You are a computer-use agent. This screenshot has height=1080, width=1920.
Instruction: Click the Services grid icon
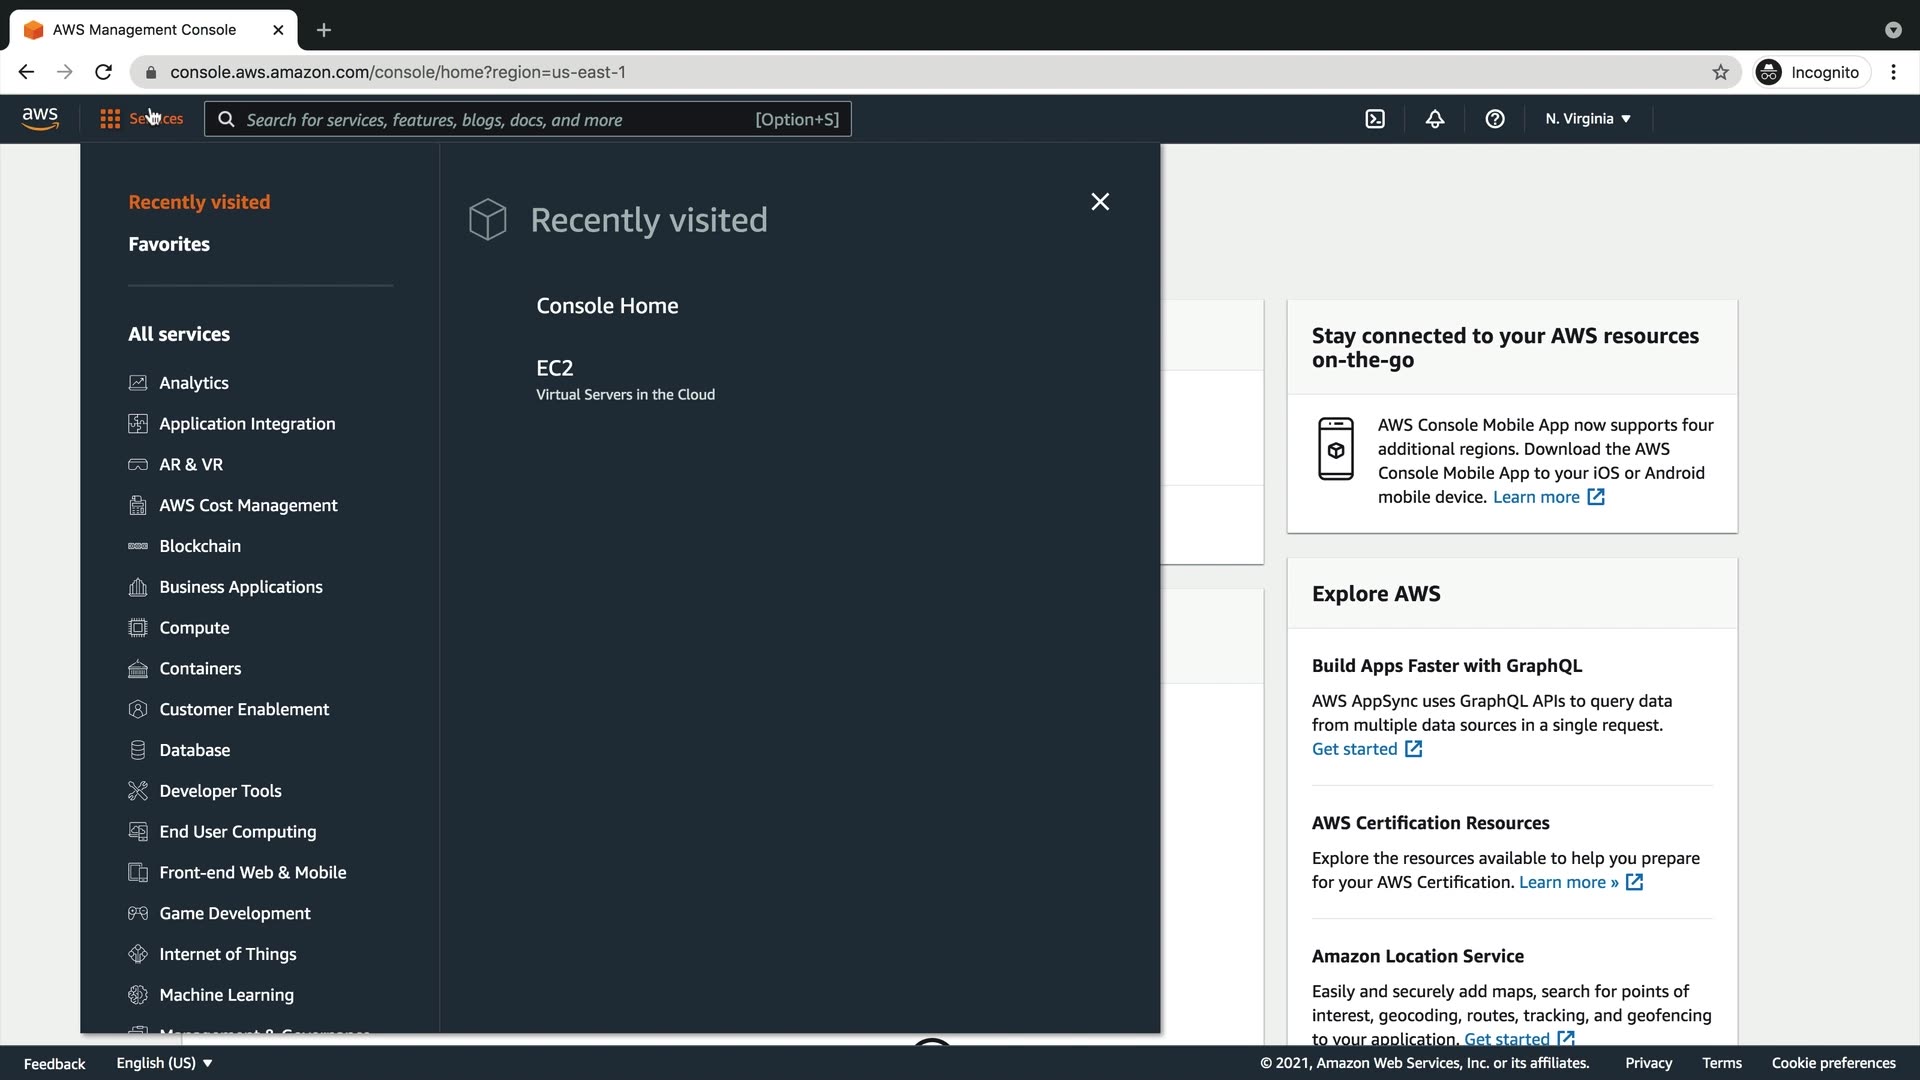click(x=110, y=119)
